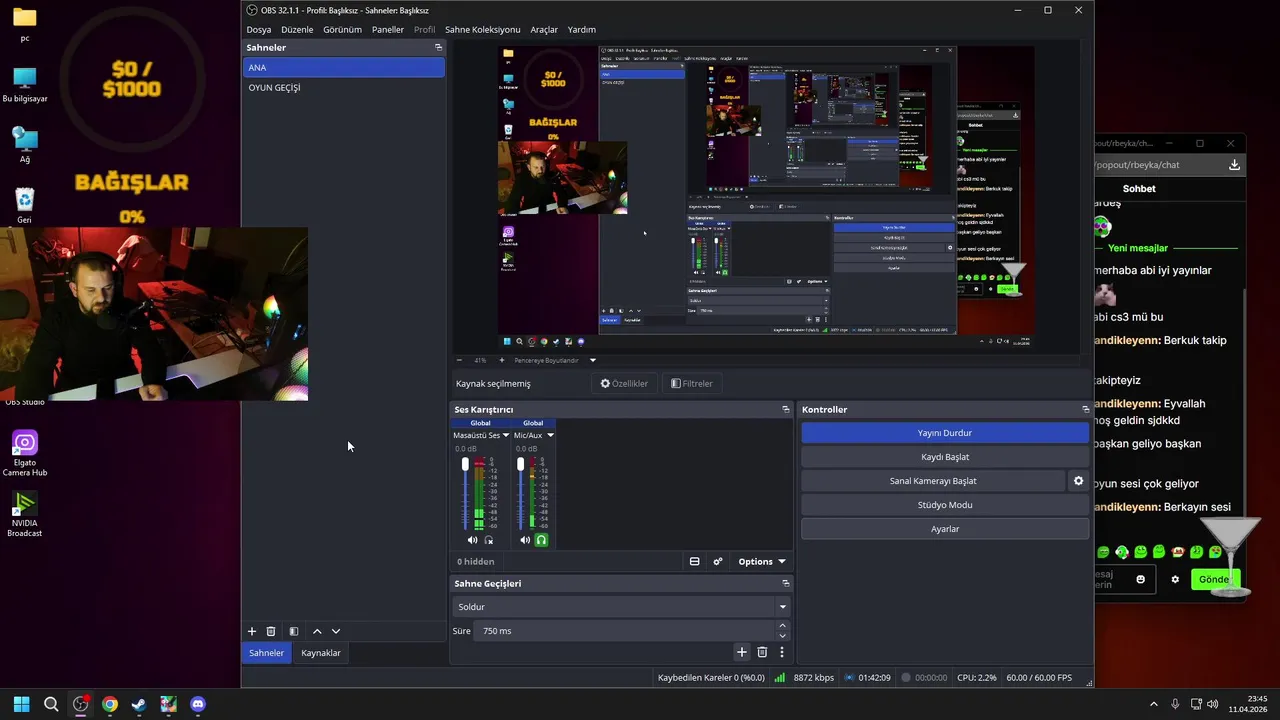Open Steam from the taskbar
Screen dimensions: 1280x720
[139, 704]
